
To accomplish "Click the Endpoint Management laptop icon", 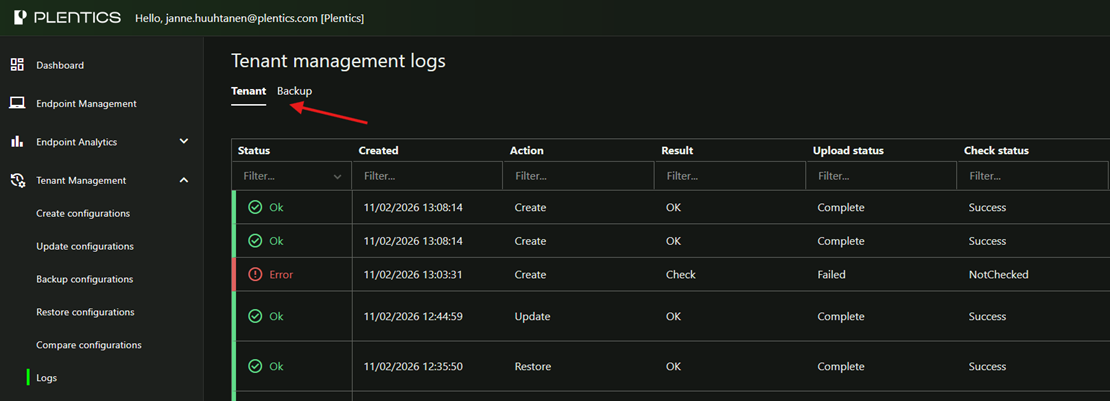I will 17,103.
